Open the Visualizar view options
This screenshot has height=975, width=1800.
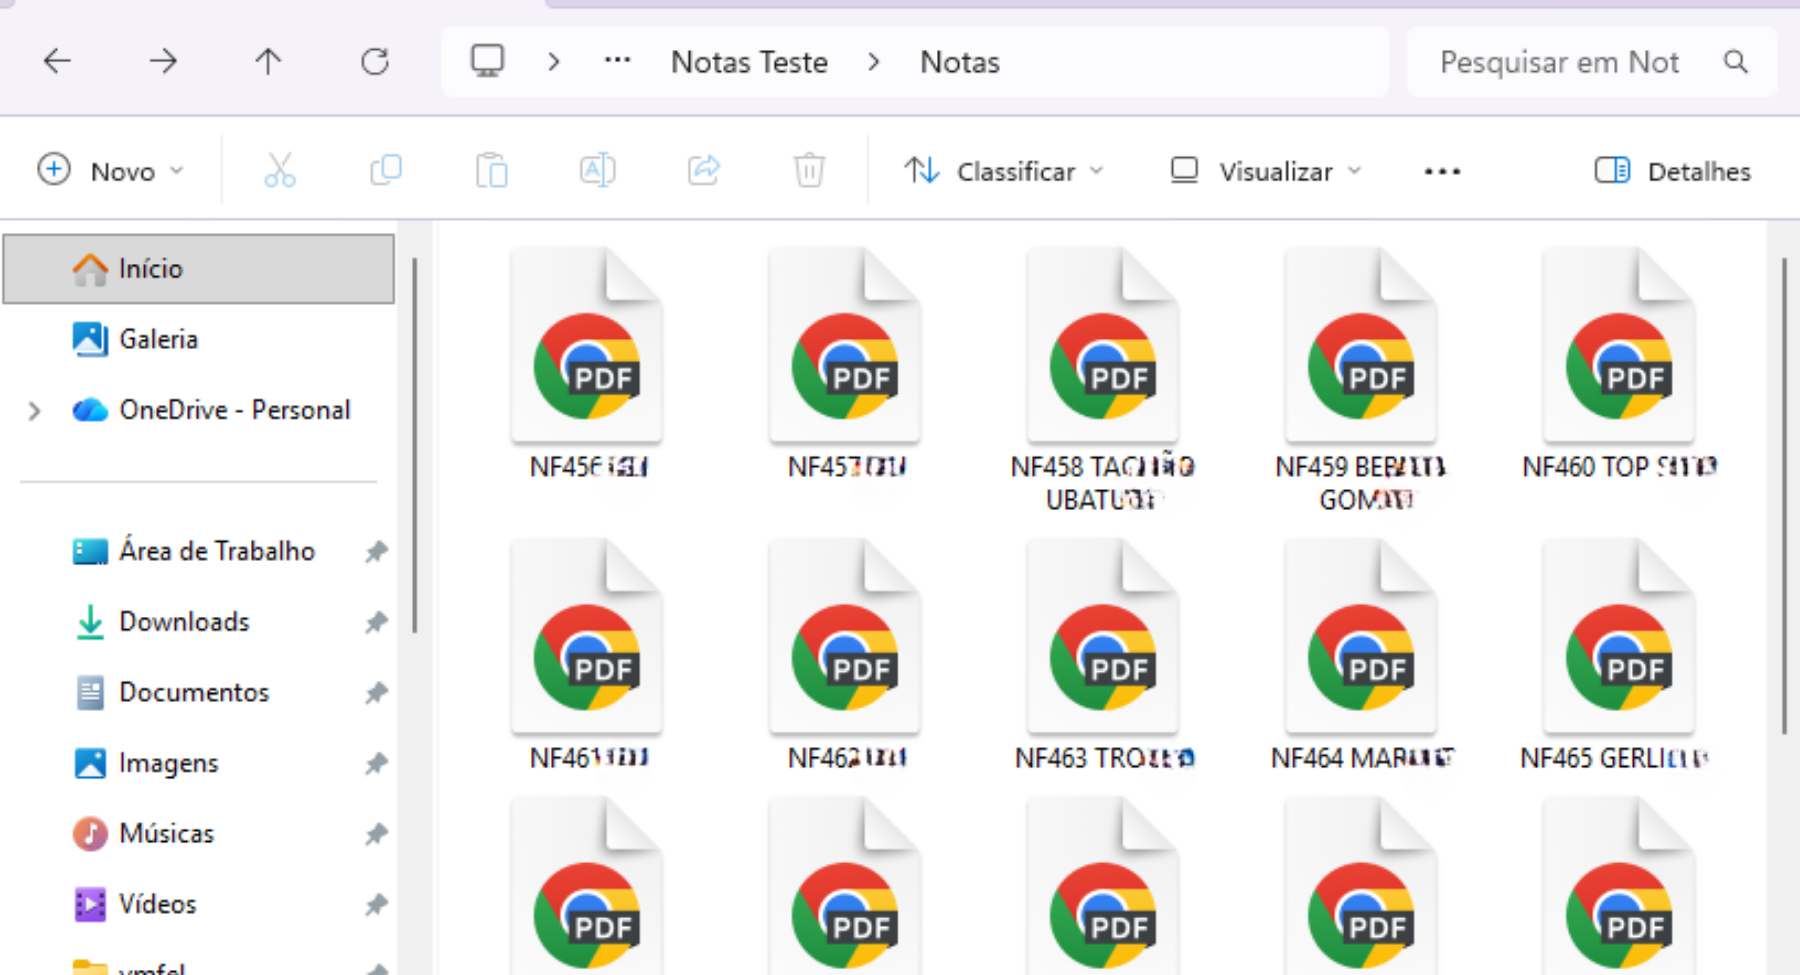[1265, 170]
